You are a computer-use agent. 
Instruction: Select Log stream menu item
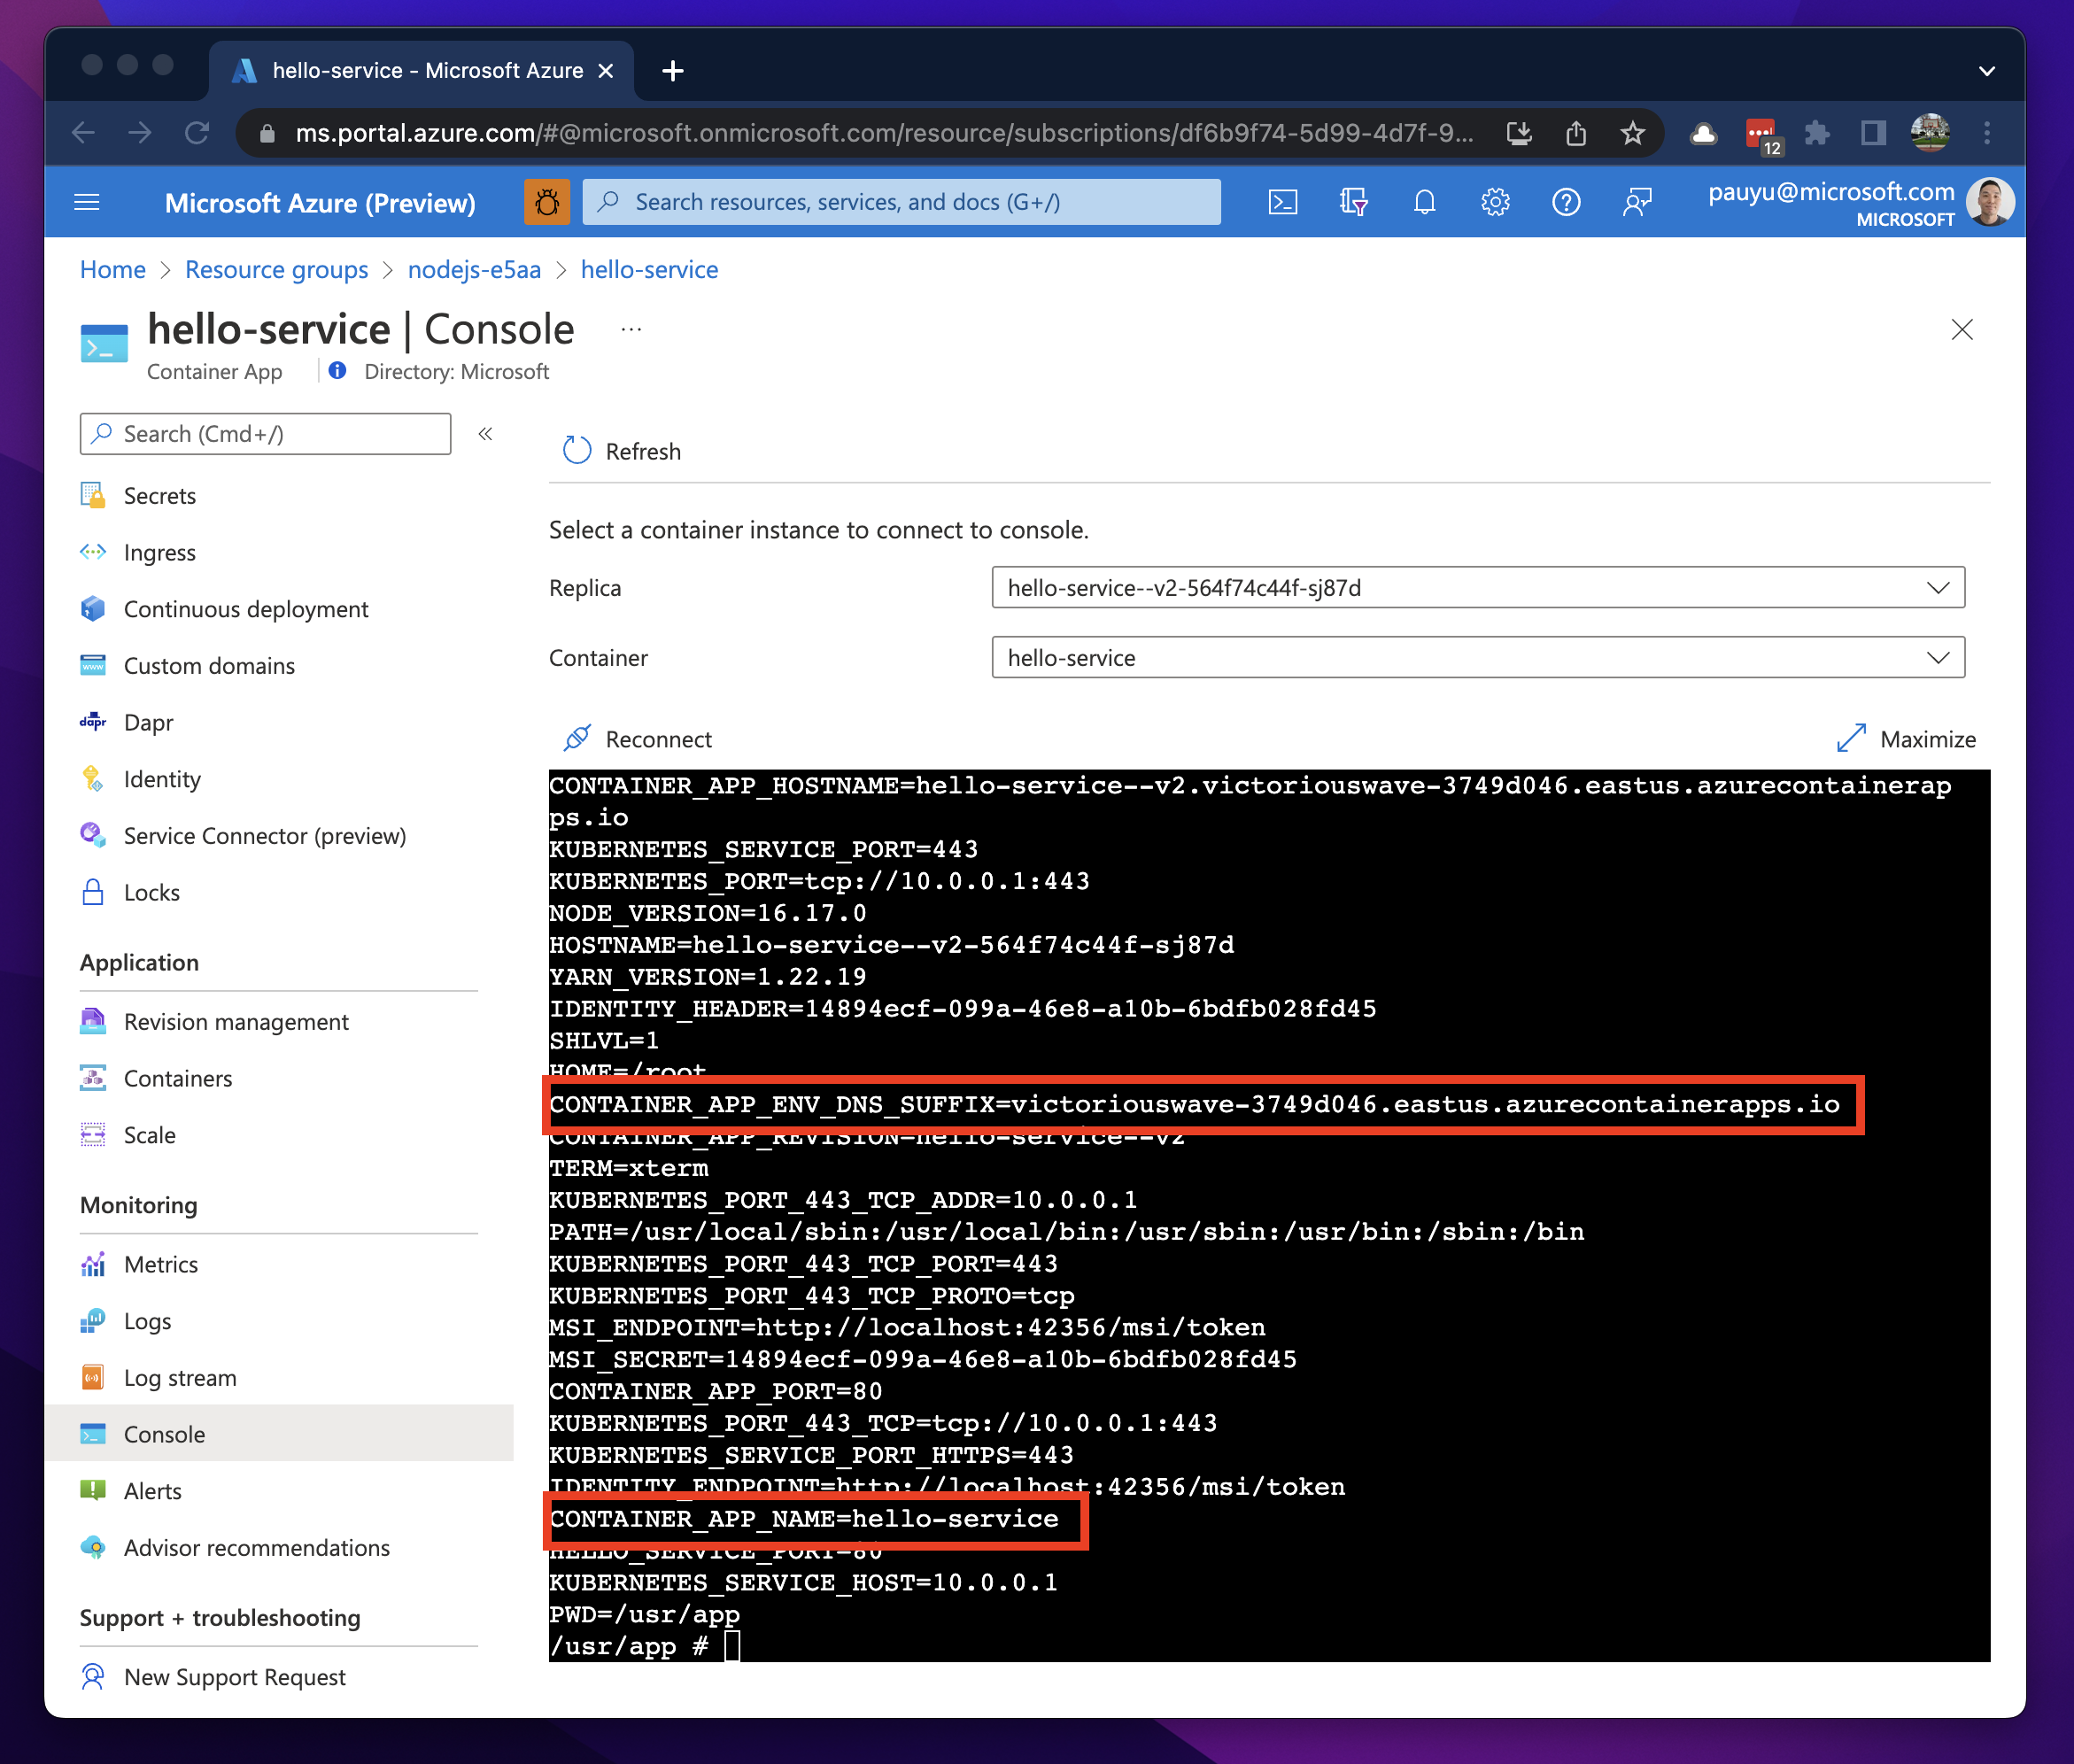[x=180, y=1378]
